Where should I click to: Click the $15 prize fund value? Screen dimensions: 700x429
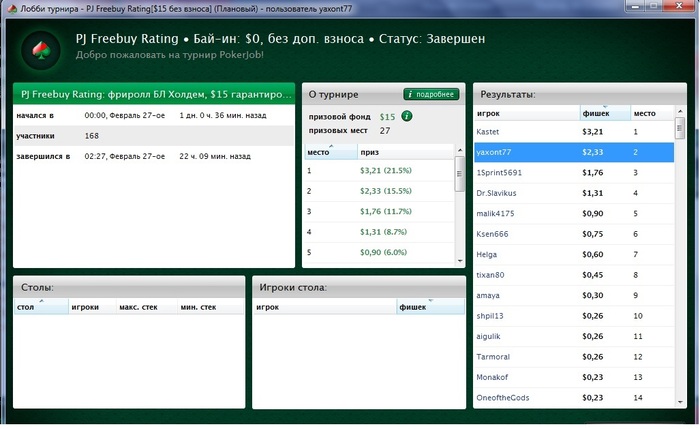(387, 117)
